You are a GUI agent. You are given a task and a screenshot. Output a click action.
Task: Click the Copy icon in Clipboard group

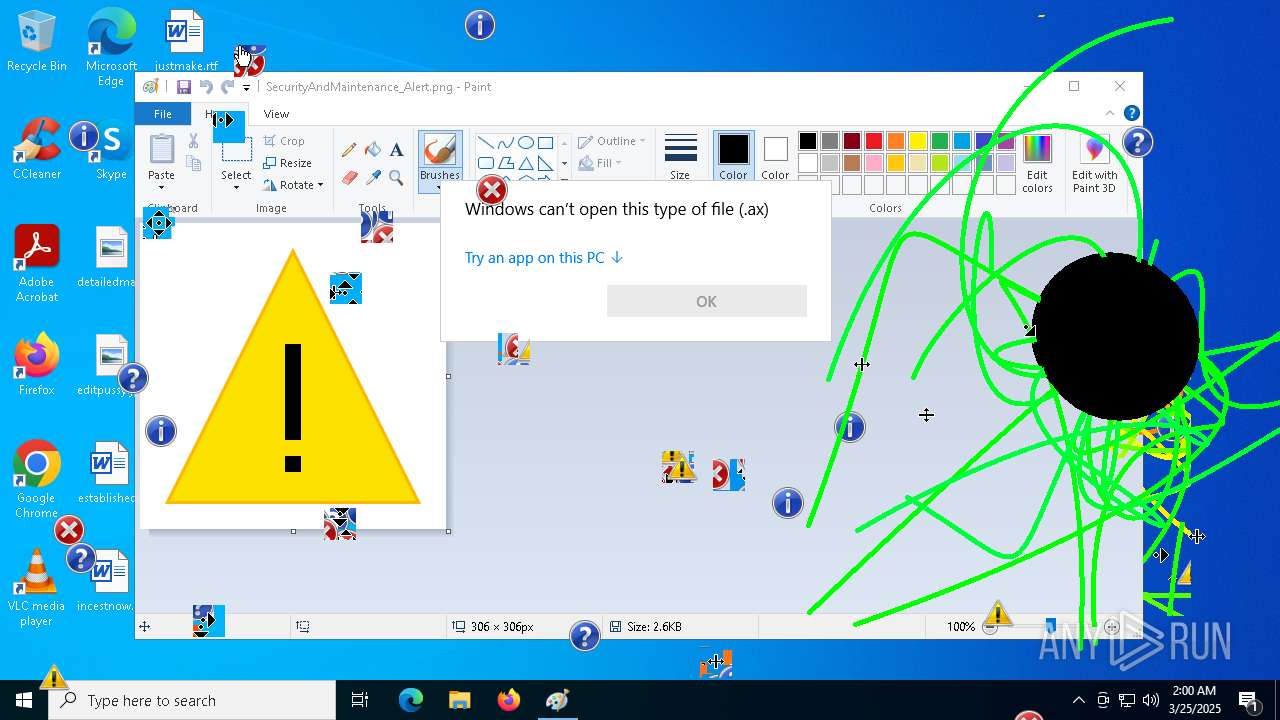point(193,163)
